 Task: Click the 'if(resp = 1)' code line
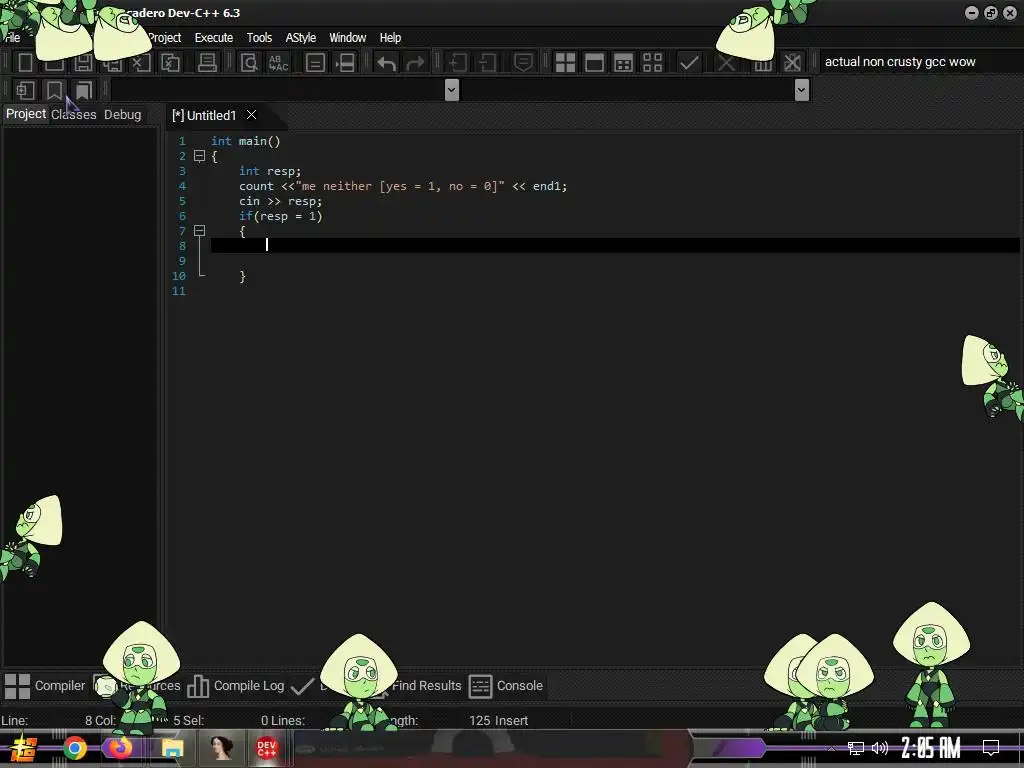(x=280, y=216)
